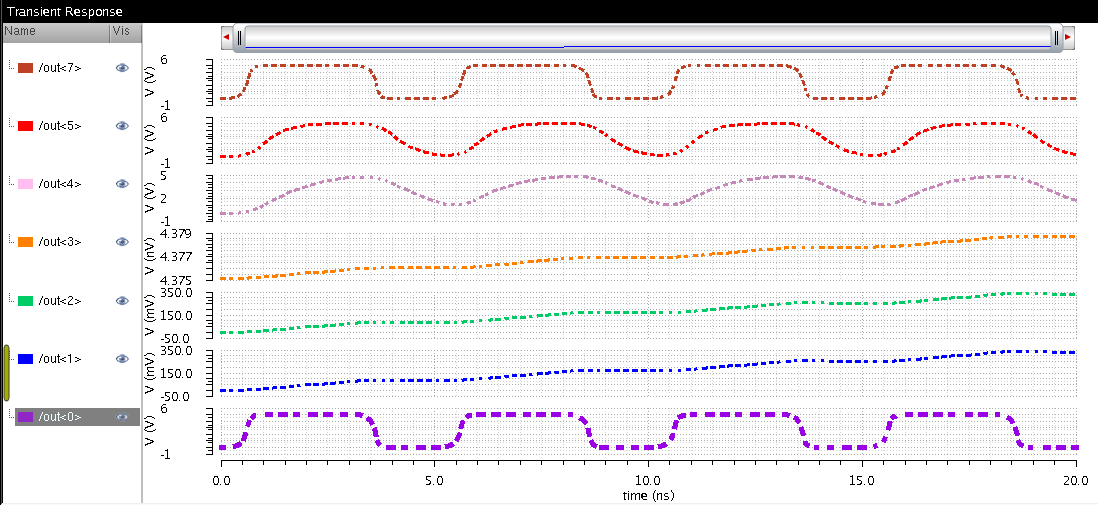
Task: Toggle the eye icon for /out<4>
Action: (122, 184)
